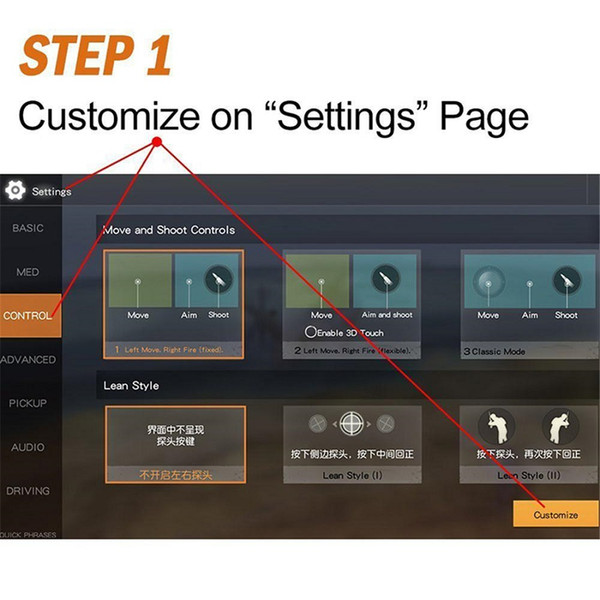Choose Left Move, Right Fire (fixed) layout
600x600 pixels.
(174, 304)
